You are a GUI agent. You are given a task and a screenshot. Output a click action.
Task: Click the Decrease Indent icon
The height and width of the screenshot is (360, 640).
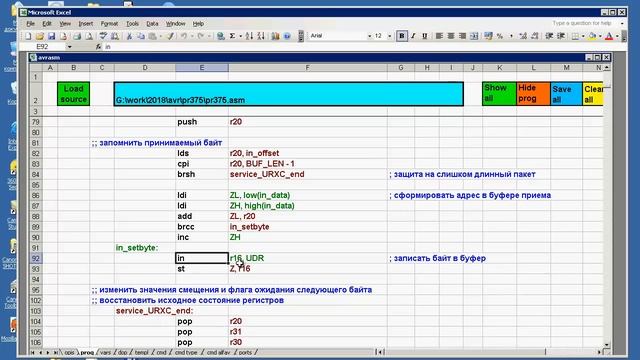click(x=549, y=36)
